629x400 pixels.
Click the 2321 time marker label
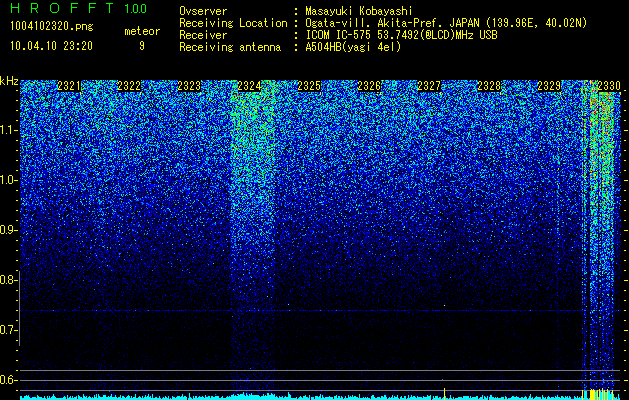(69, 86)
